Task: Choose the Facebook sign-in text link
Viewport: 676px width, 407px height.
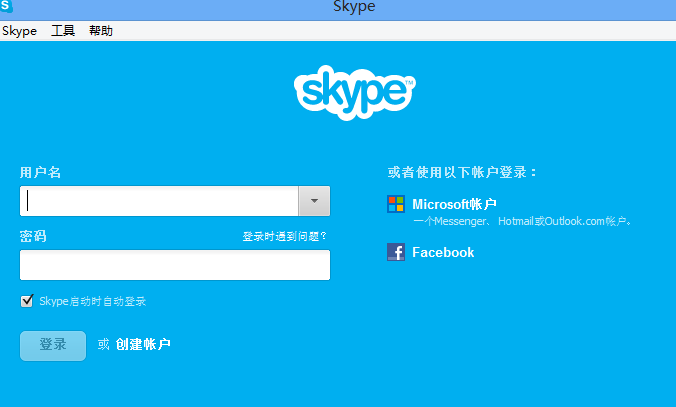Action: point(443,253)
